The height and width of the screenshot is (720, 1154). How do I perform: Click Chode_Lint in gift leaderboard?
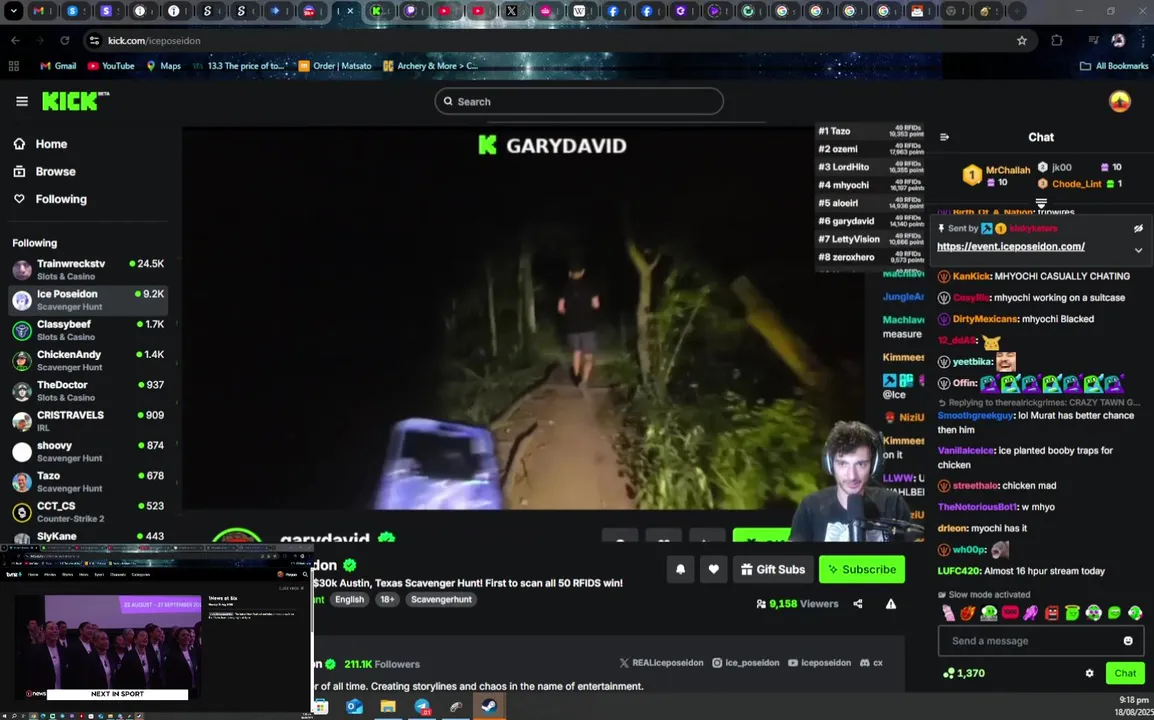(x=1076, y=184)
